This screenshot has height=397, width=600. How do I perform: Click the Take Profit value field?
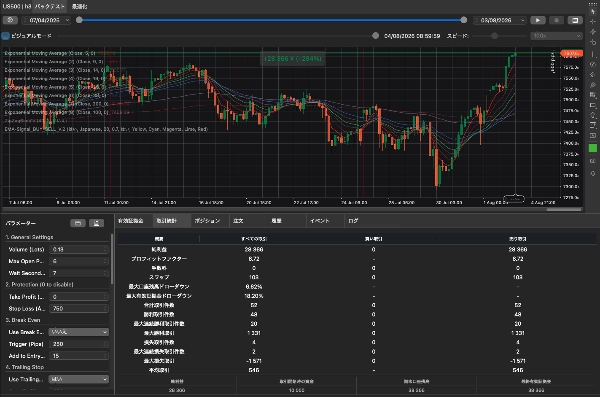click(x=79, y=297)
